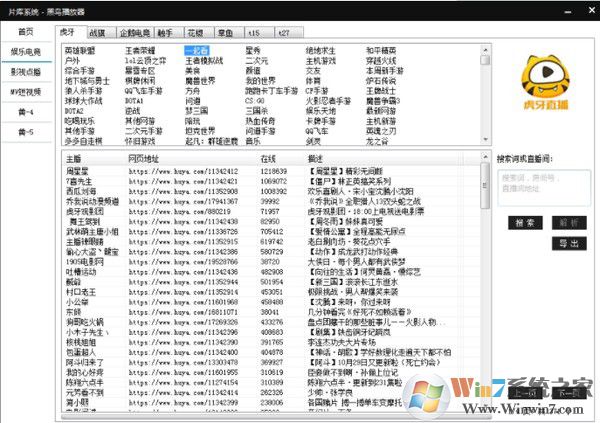Select the t27 tab
The height and width of the screenshot is (423, 600).
289,33
